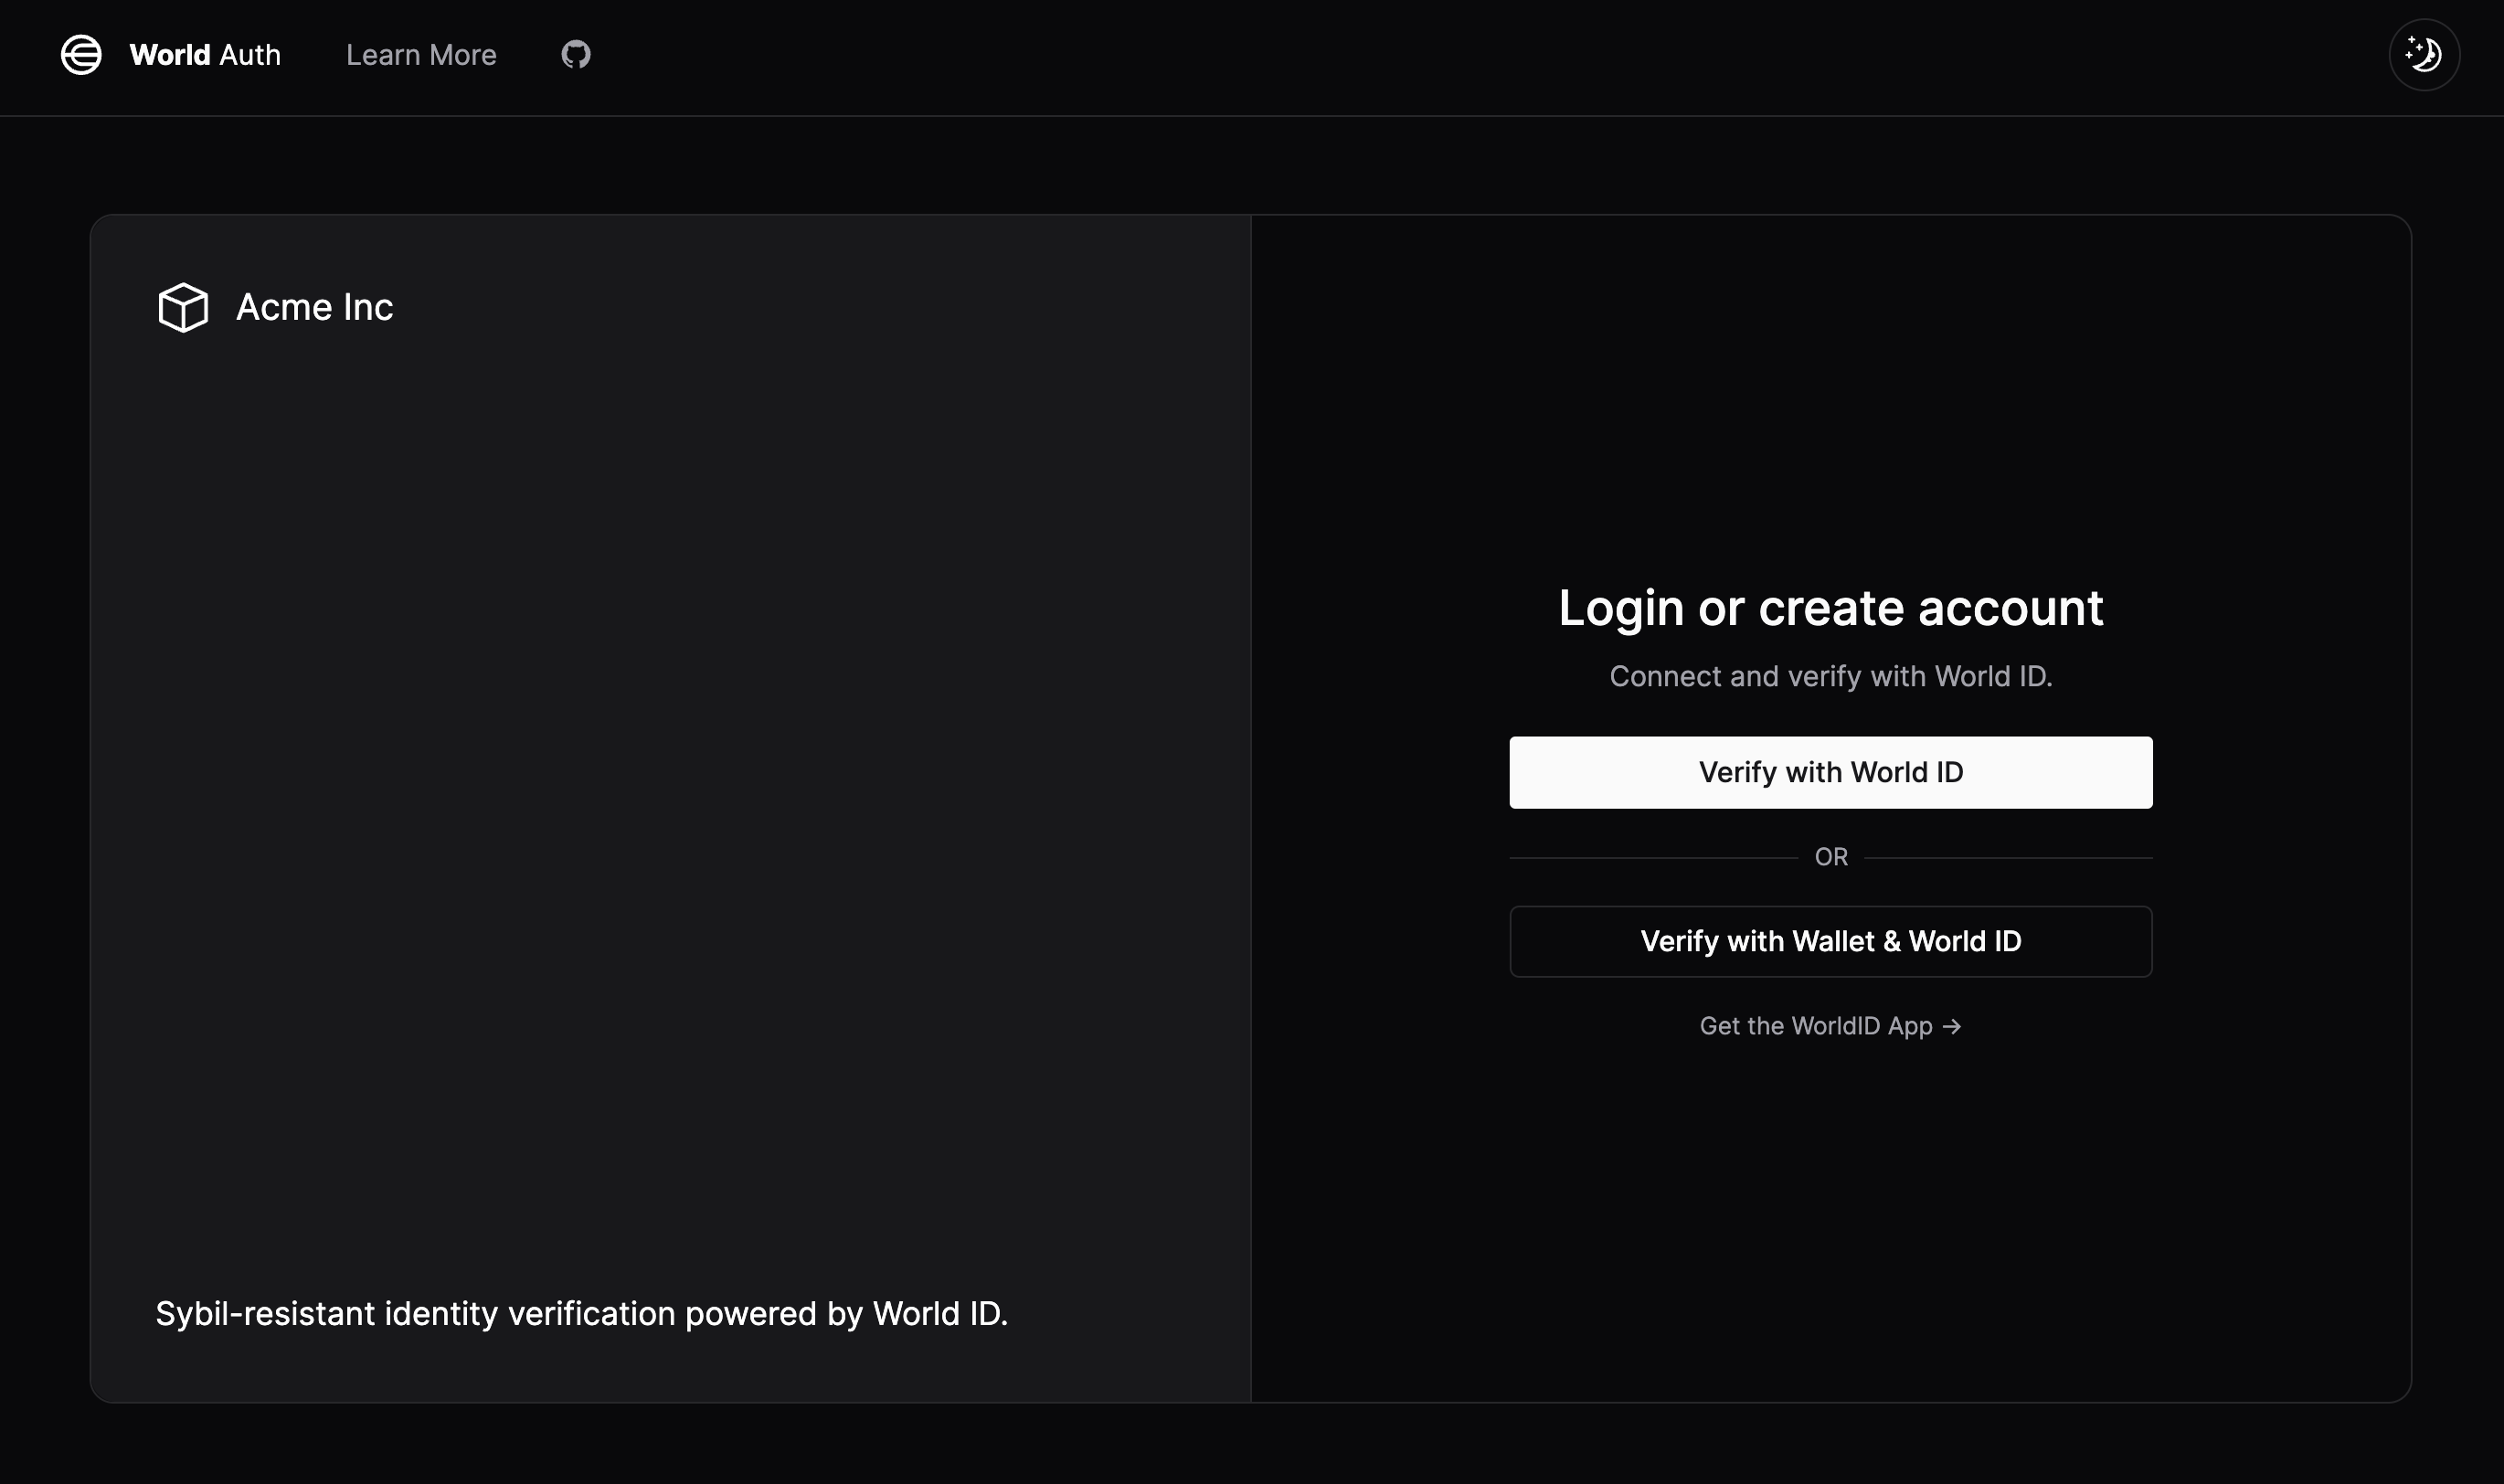Follow the Get the WorldID App link
Screen dimensions: 2504x1484
pyautogui.click(x=1815, y=1026)
